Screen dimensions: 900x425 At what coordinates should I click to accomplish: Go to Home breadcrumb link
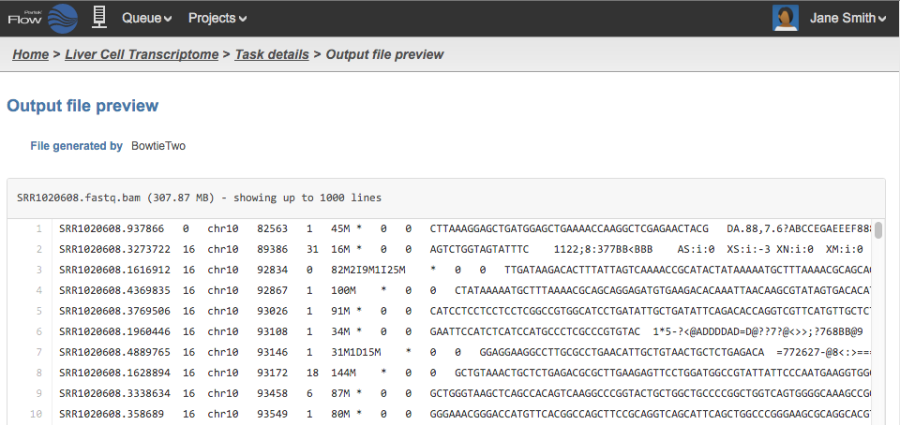(30, 54)
